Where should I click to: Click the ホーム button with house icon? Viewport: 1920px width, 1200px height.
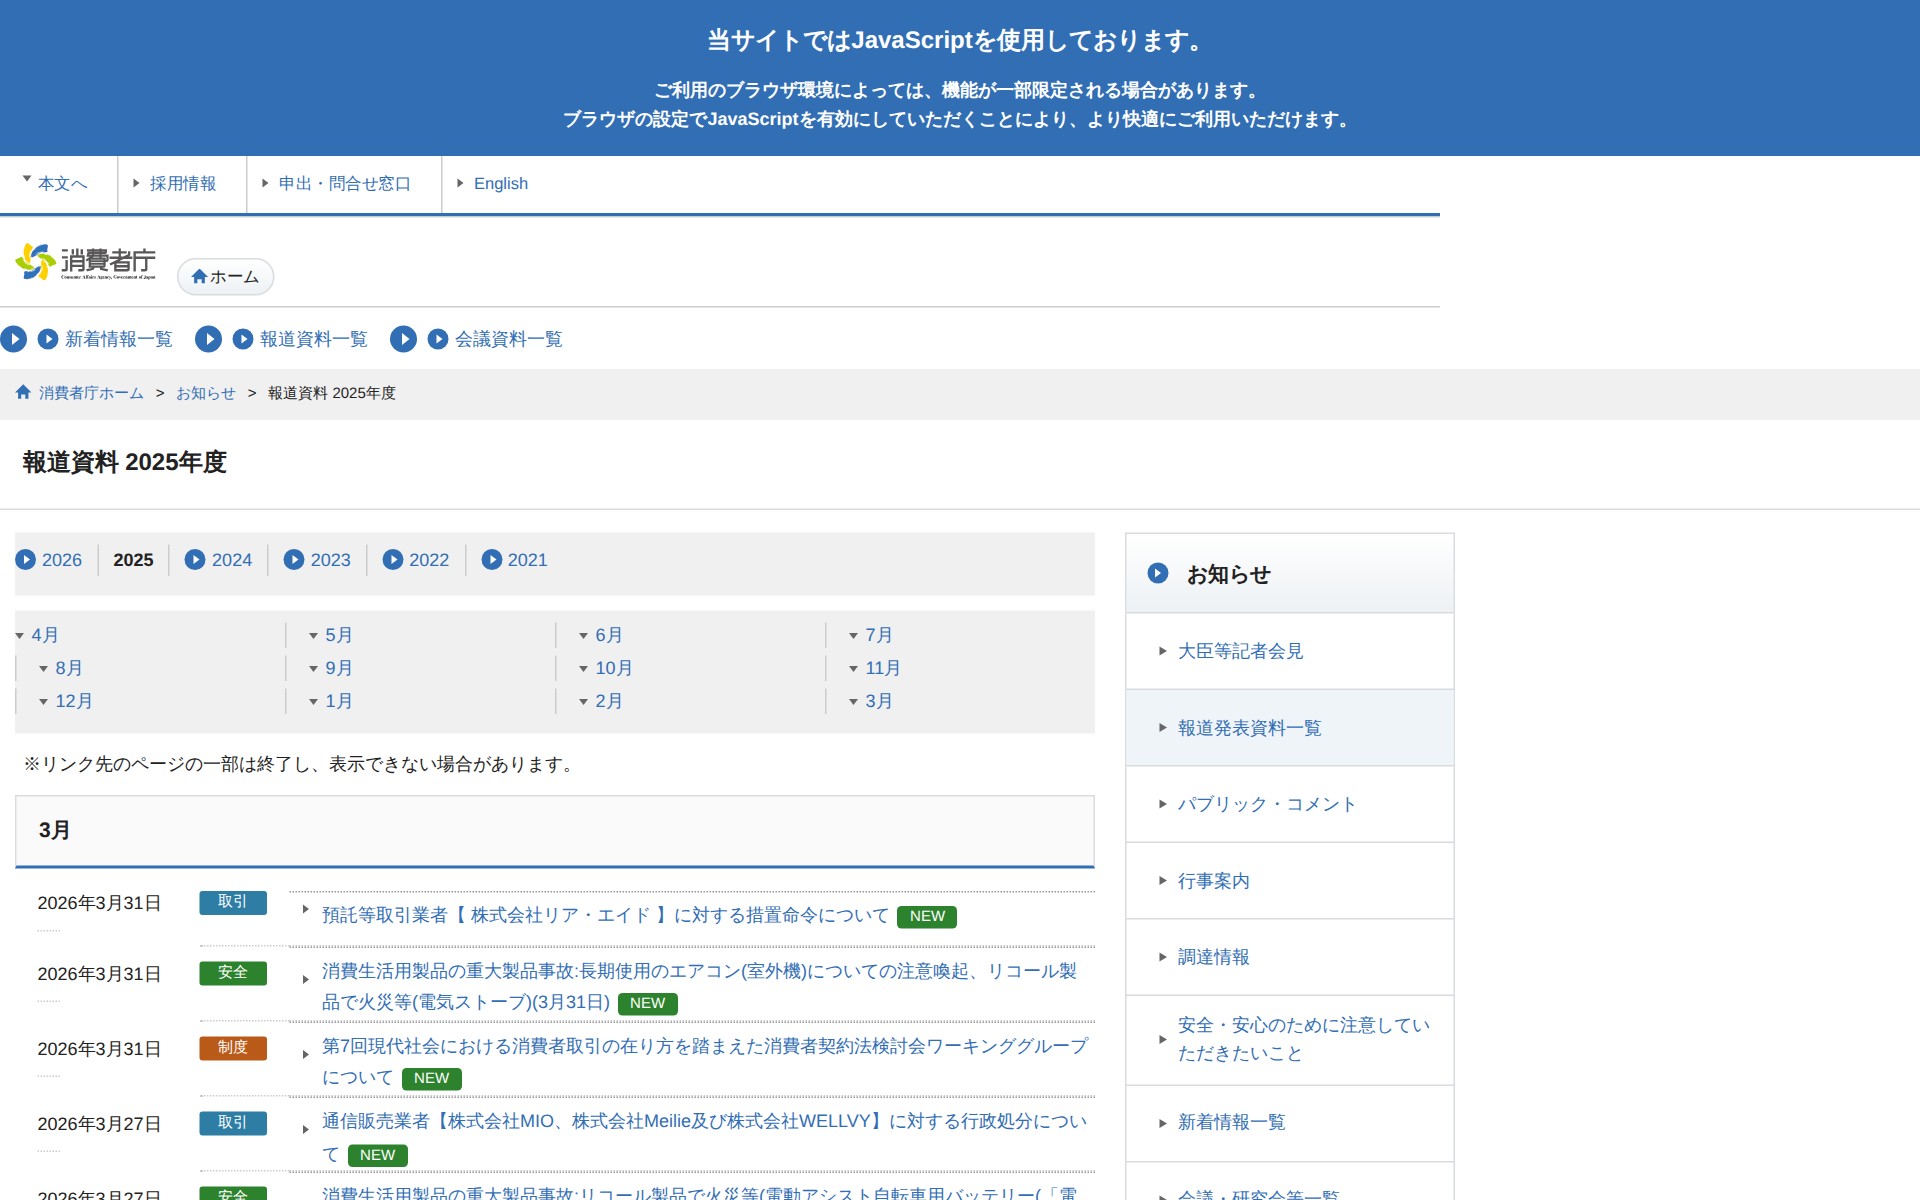point(225,277)
